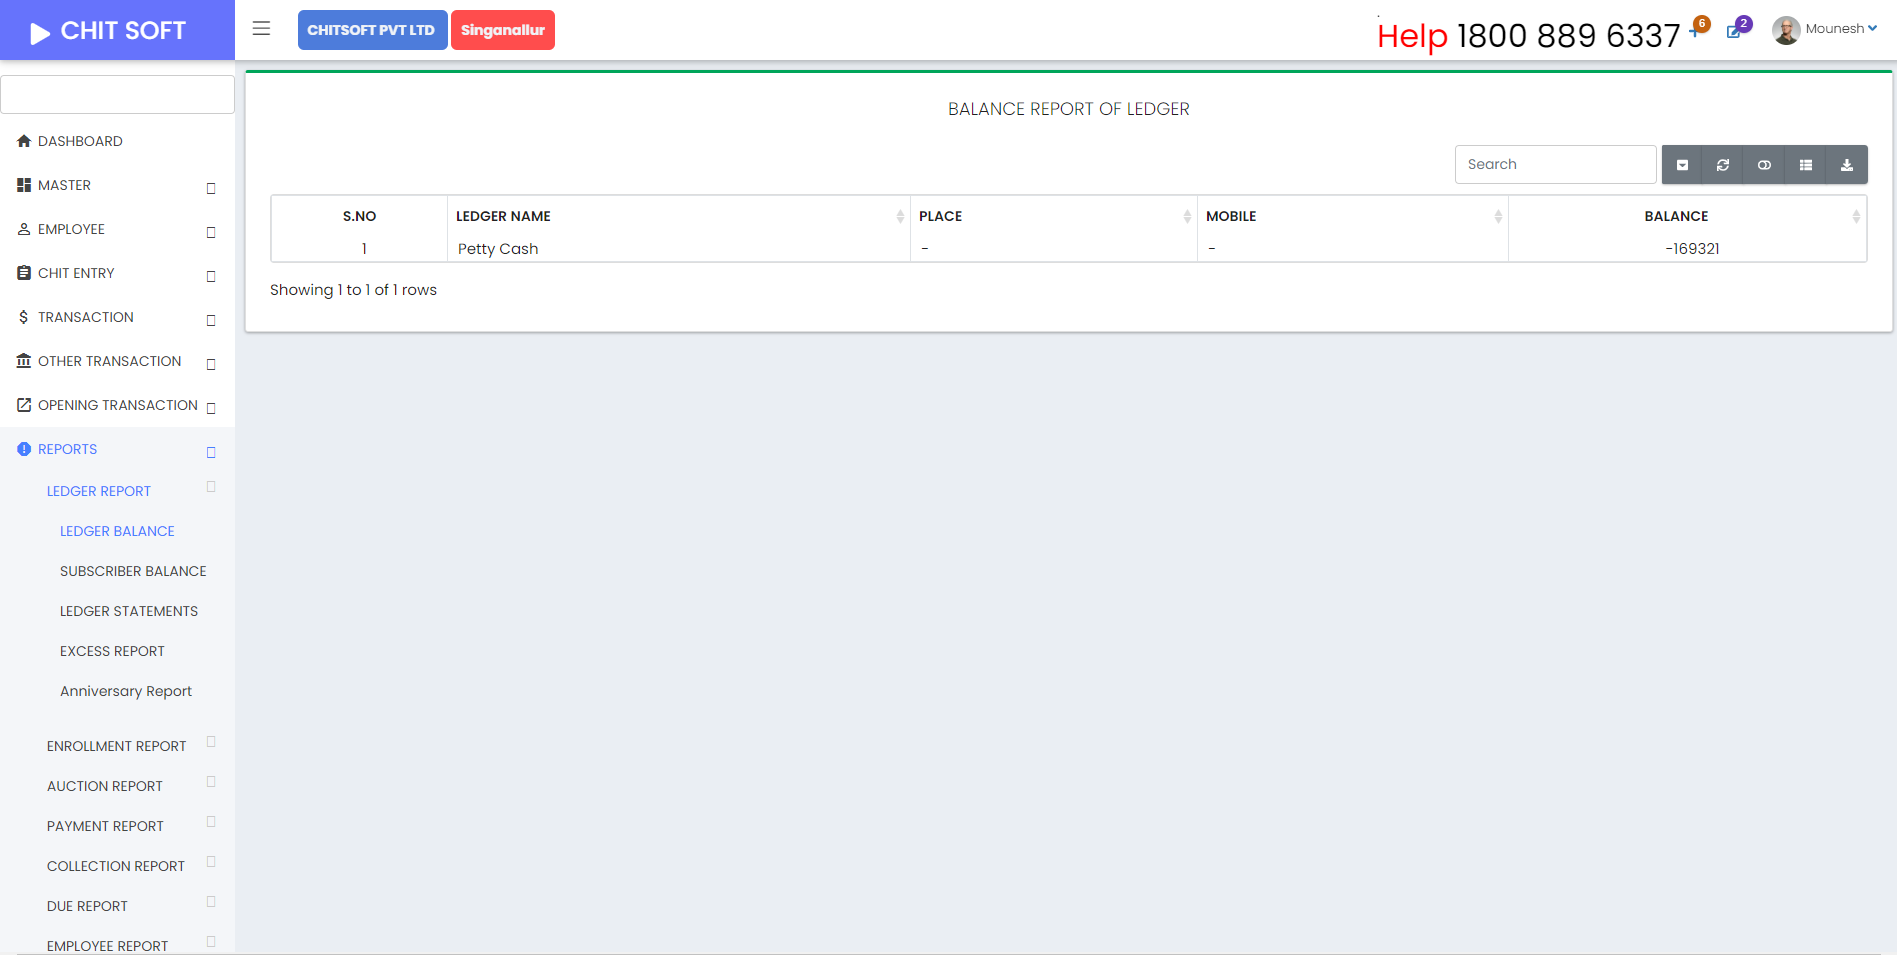This screenshot has height=955, width=1897.
Task: Click the CHITSOFT PVT LTD button
Action: pos(371,30)
